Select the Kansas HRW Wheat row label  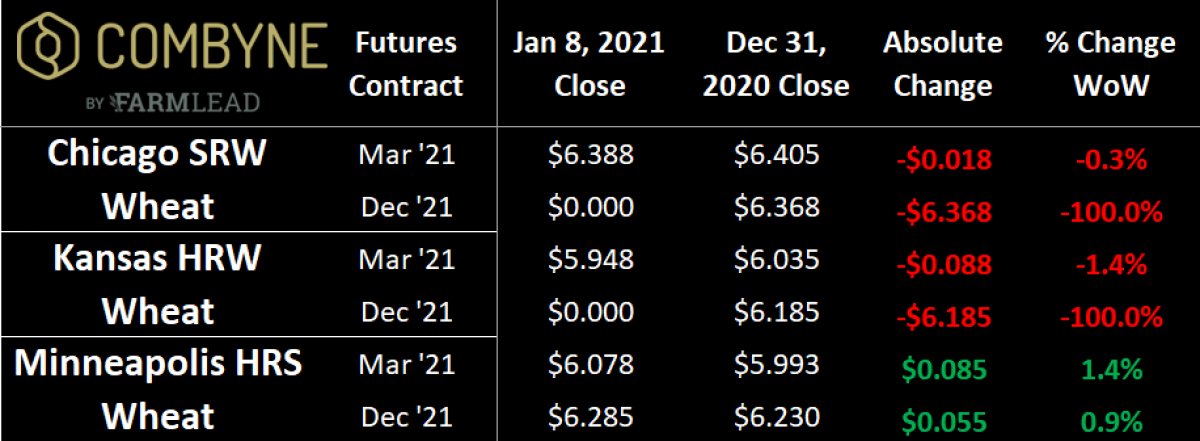click(x=160, y=284)
